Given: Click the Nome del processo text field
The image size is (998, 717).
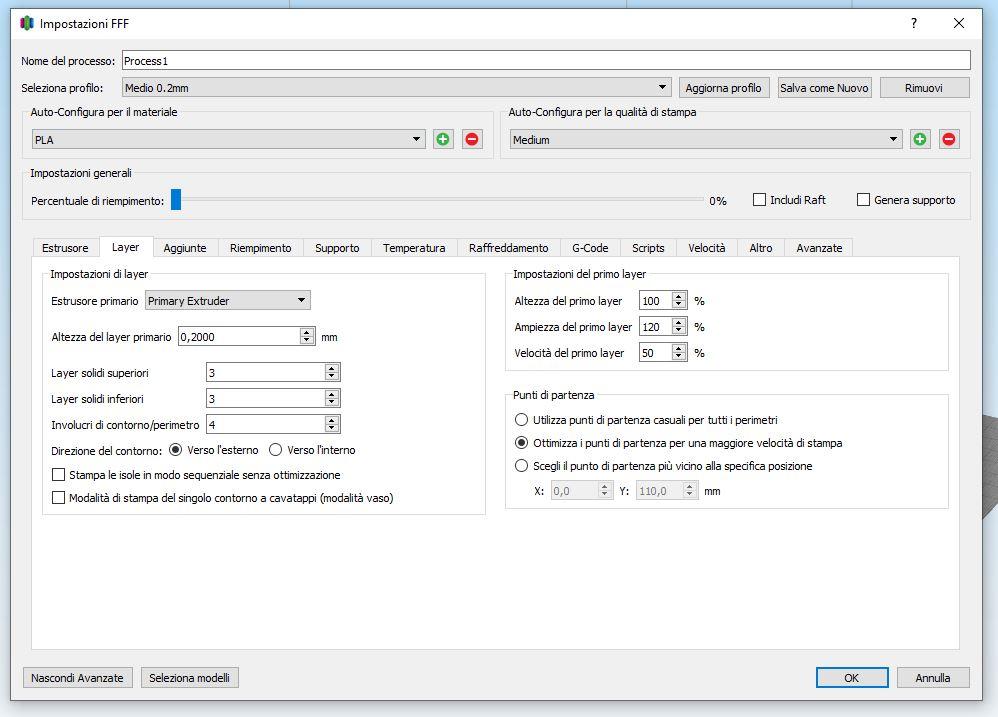Looking at the screenshot, I should coord(545,61).
